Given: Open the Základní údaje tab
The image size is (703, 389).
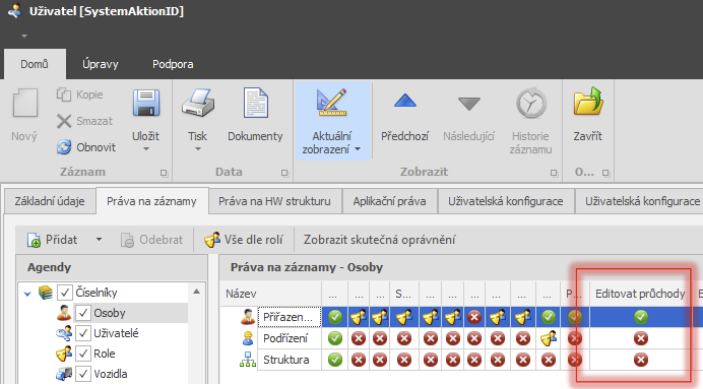Looking at the screenshot, I should 50,201.
